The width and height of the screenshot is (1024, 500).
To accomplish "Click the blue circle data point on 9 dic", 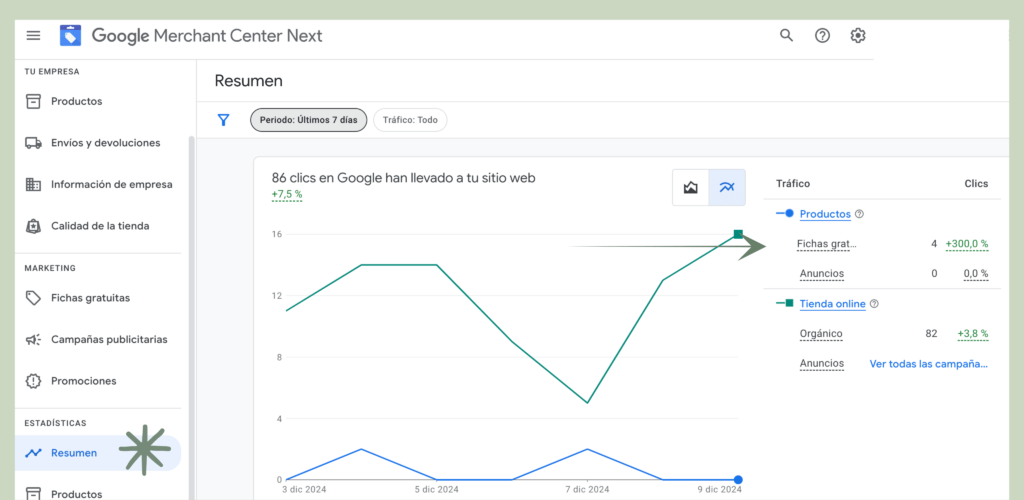I will [738, 479].
